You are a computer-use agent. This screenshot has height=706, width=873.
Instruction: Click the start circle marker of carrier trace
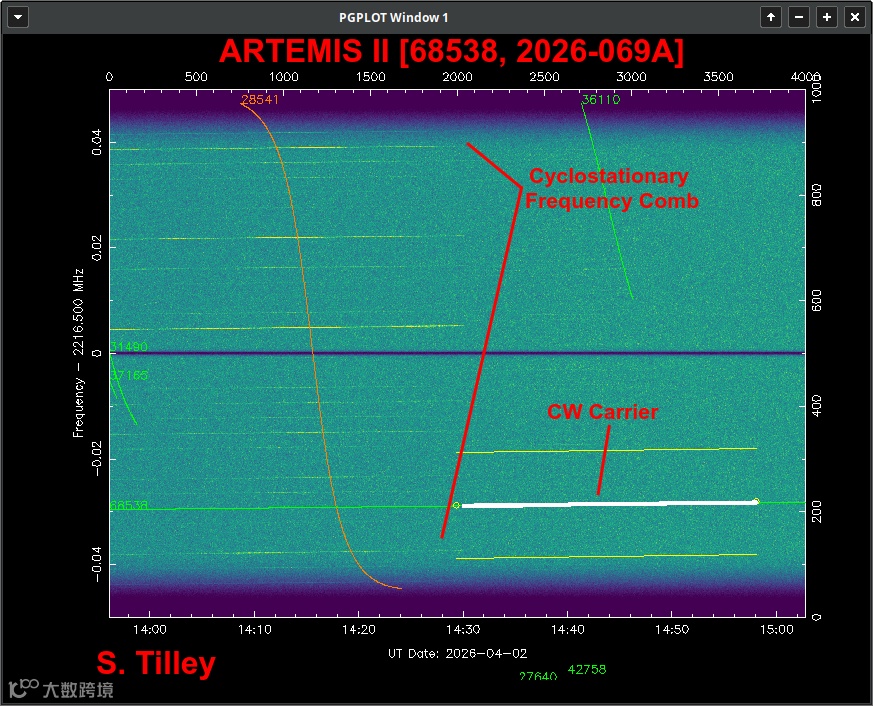tap(456, 506)
